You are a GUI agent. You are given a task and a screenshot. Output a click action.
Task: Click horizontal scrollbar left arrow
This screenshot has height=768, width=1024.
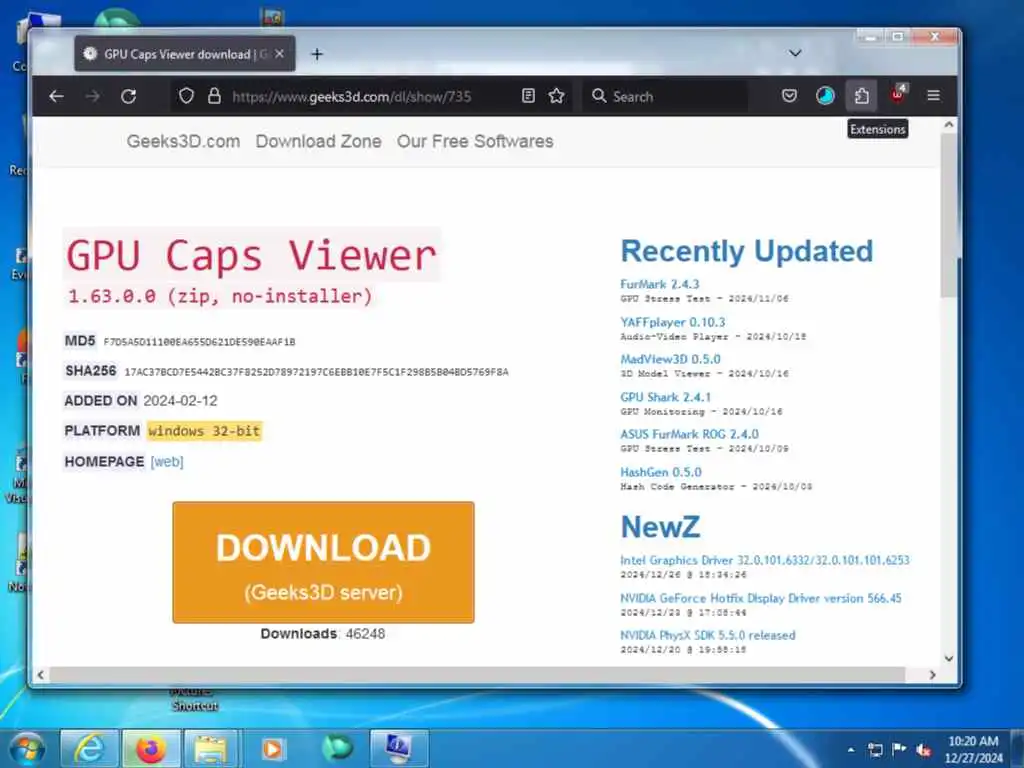click(x=40, y=675)
